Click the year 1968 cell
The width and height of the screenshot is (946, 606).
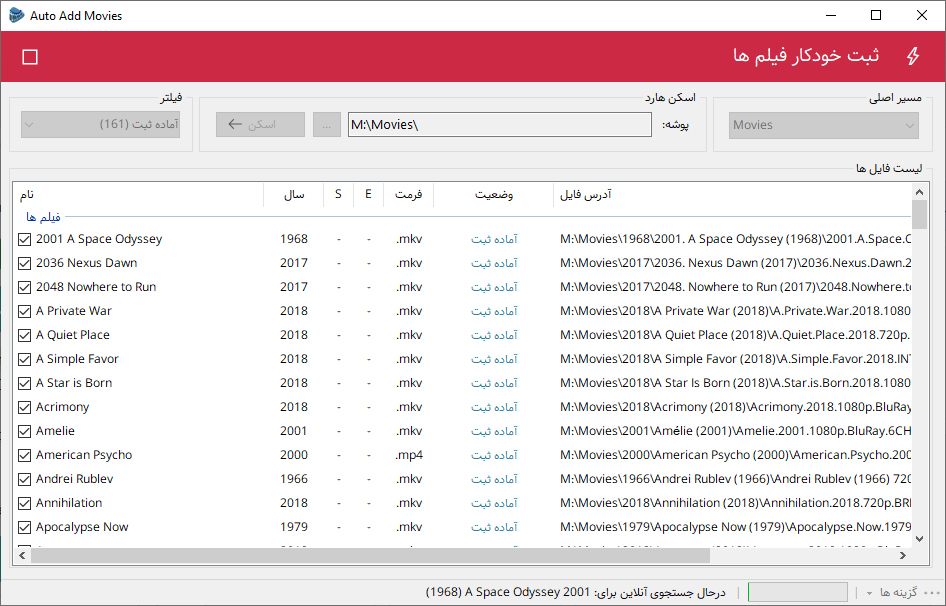pos(294,239)
